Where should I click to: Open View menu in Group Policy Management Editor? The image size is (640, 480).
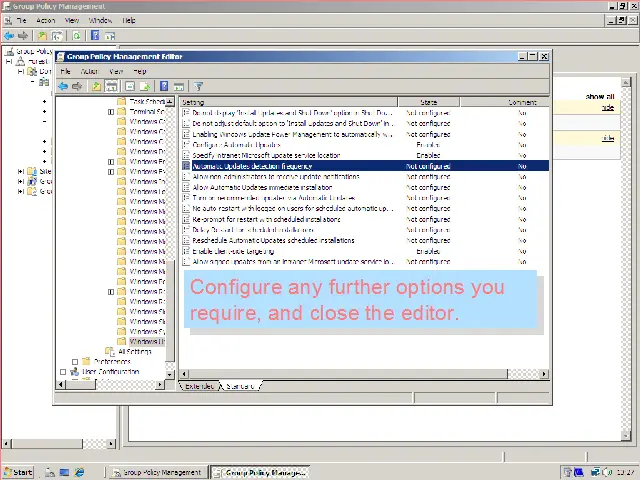(116, 71)
